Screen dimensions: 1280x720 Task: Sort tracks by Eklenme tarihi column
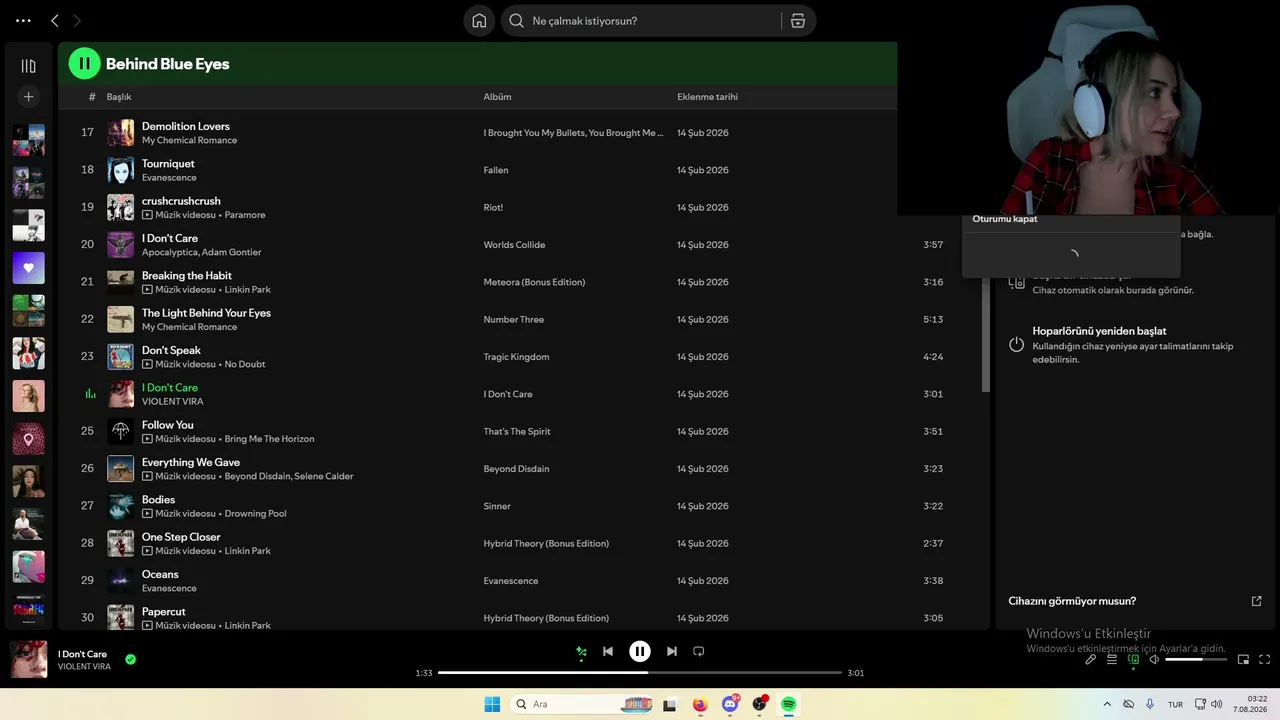point(707,97)
